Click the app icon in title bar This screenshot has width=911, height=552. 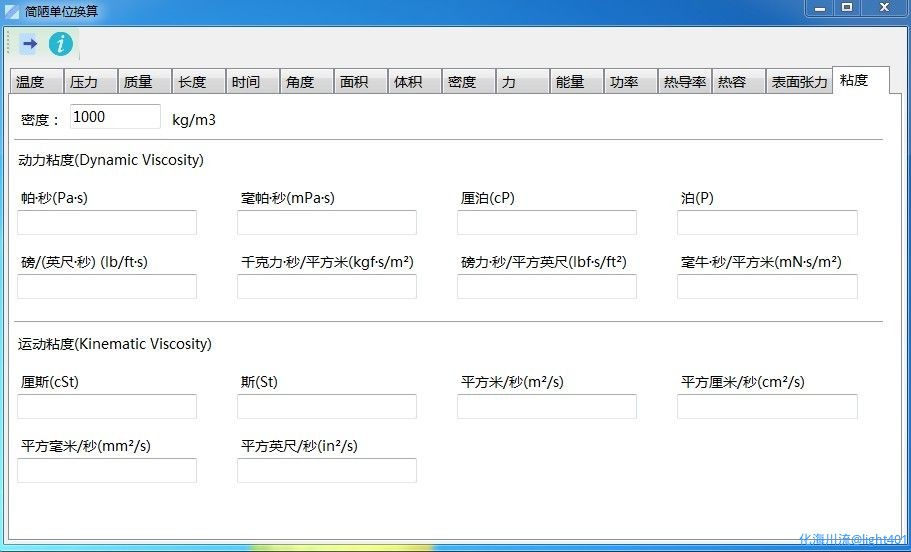coord(12,10)
